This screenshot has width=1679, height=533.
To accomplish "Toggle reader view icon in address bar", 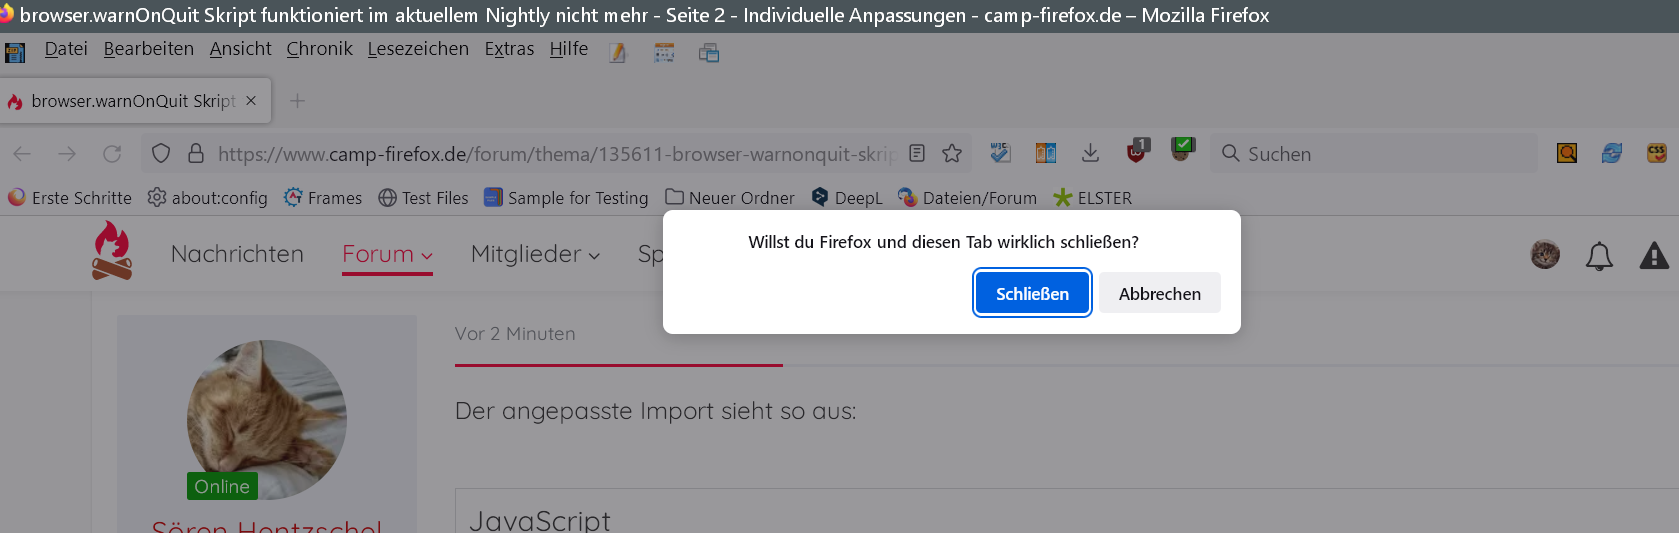I will [917, 153].
